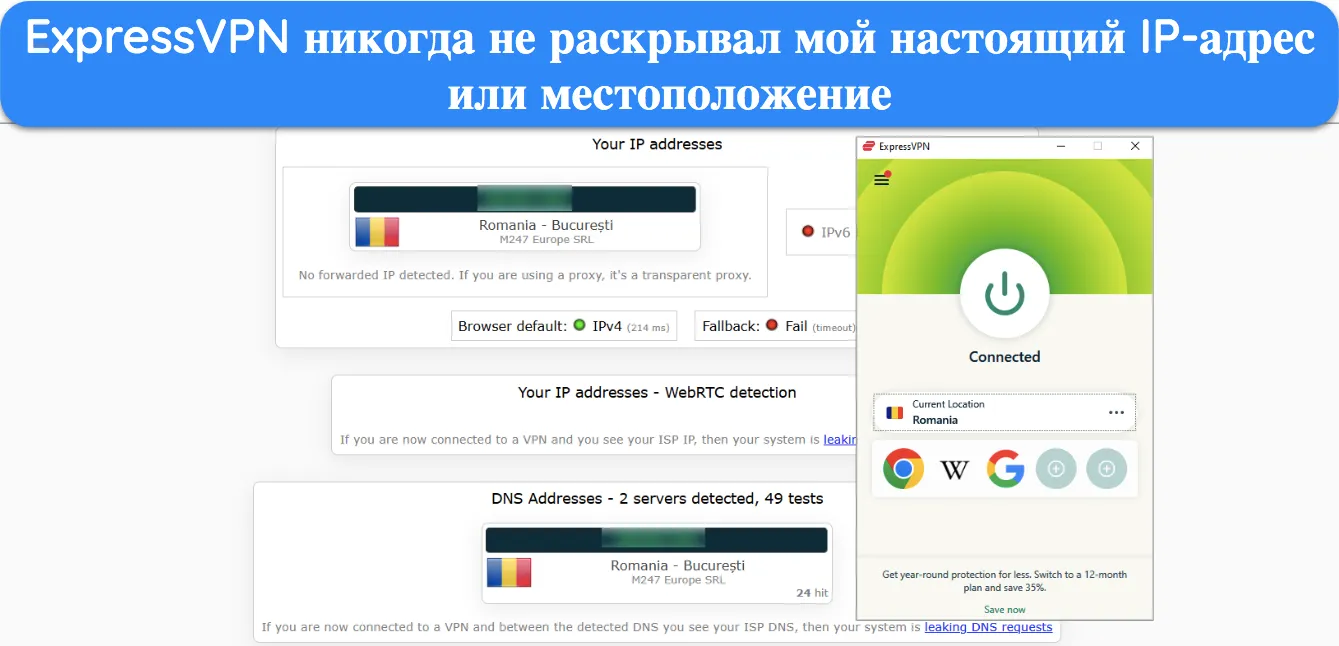1339x646 pixels.
Task: Click M247 Europe SRL under DNS address
Action: [x=678, y=580]
